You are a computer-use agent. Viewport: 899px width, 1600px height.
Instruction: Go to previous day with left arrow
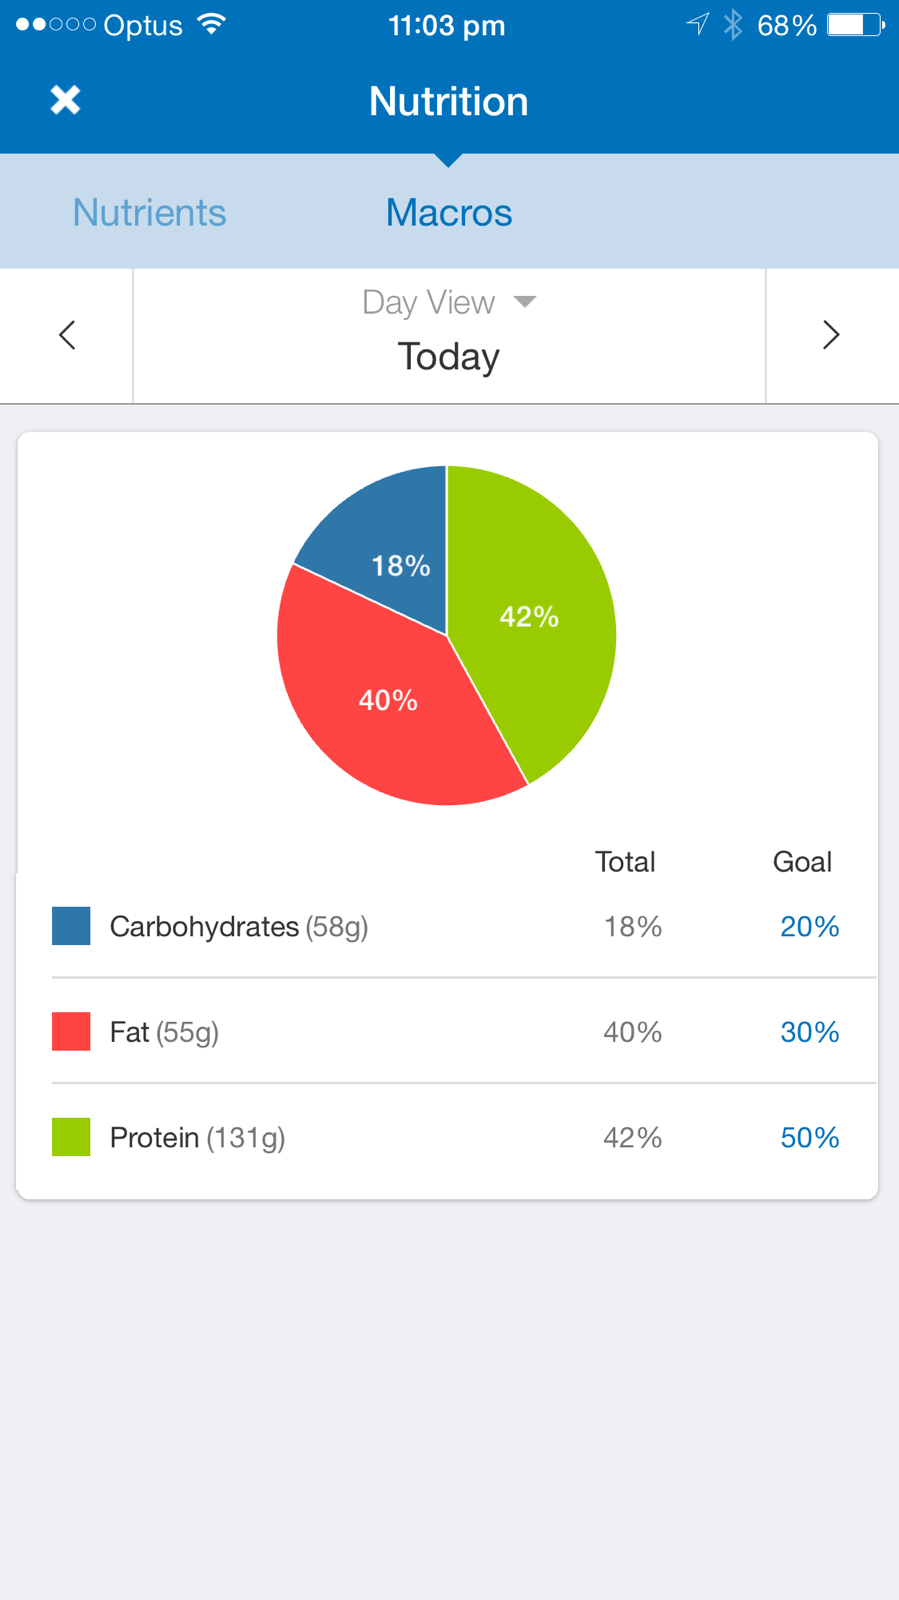(67, 335)
